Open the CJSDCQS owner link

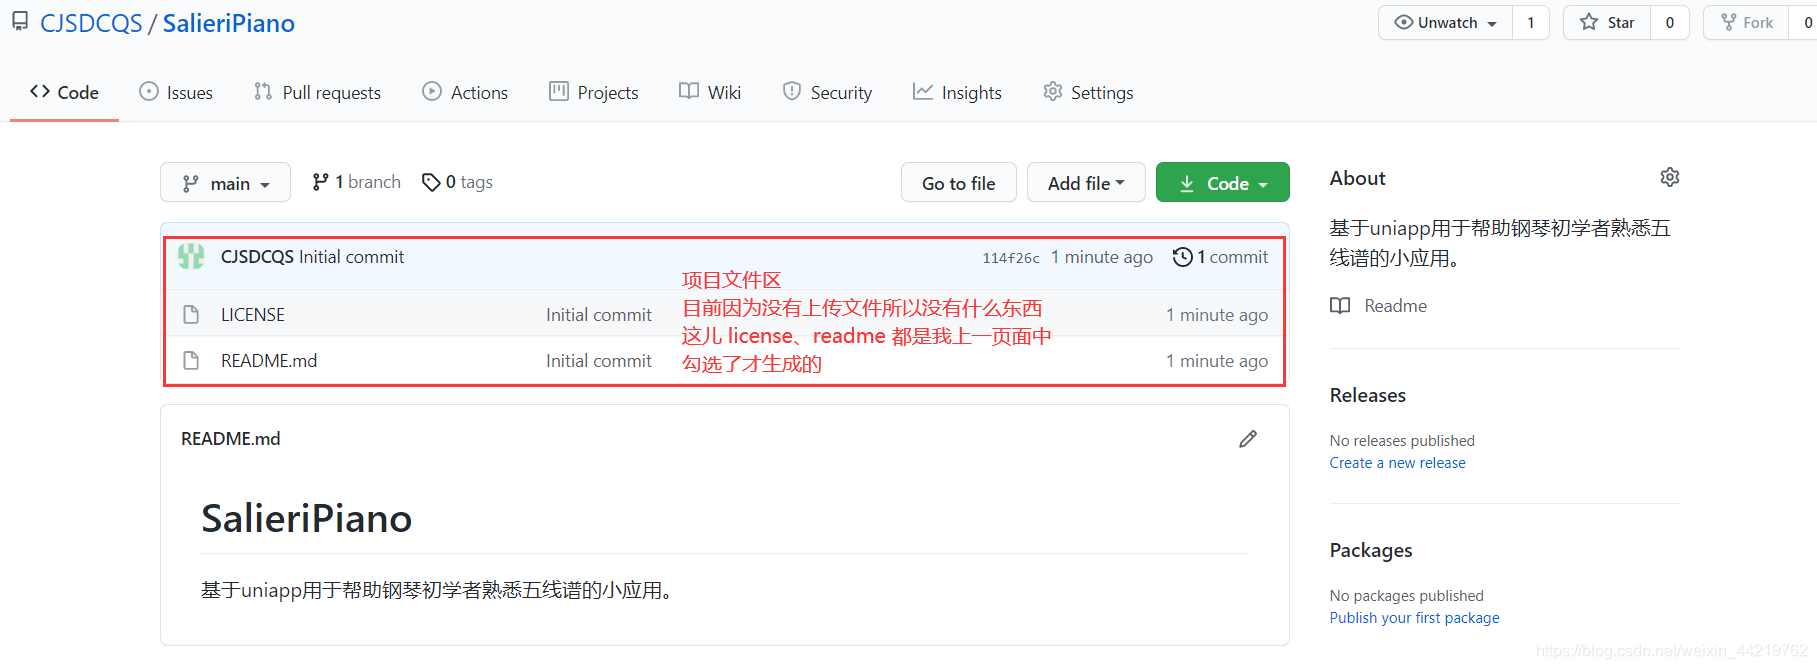point(91,23)
